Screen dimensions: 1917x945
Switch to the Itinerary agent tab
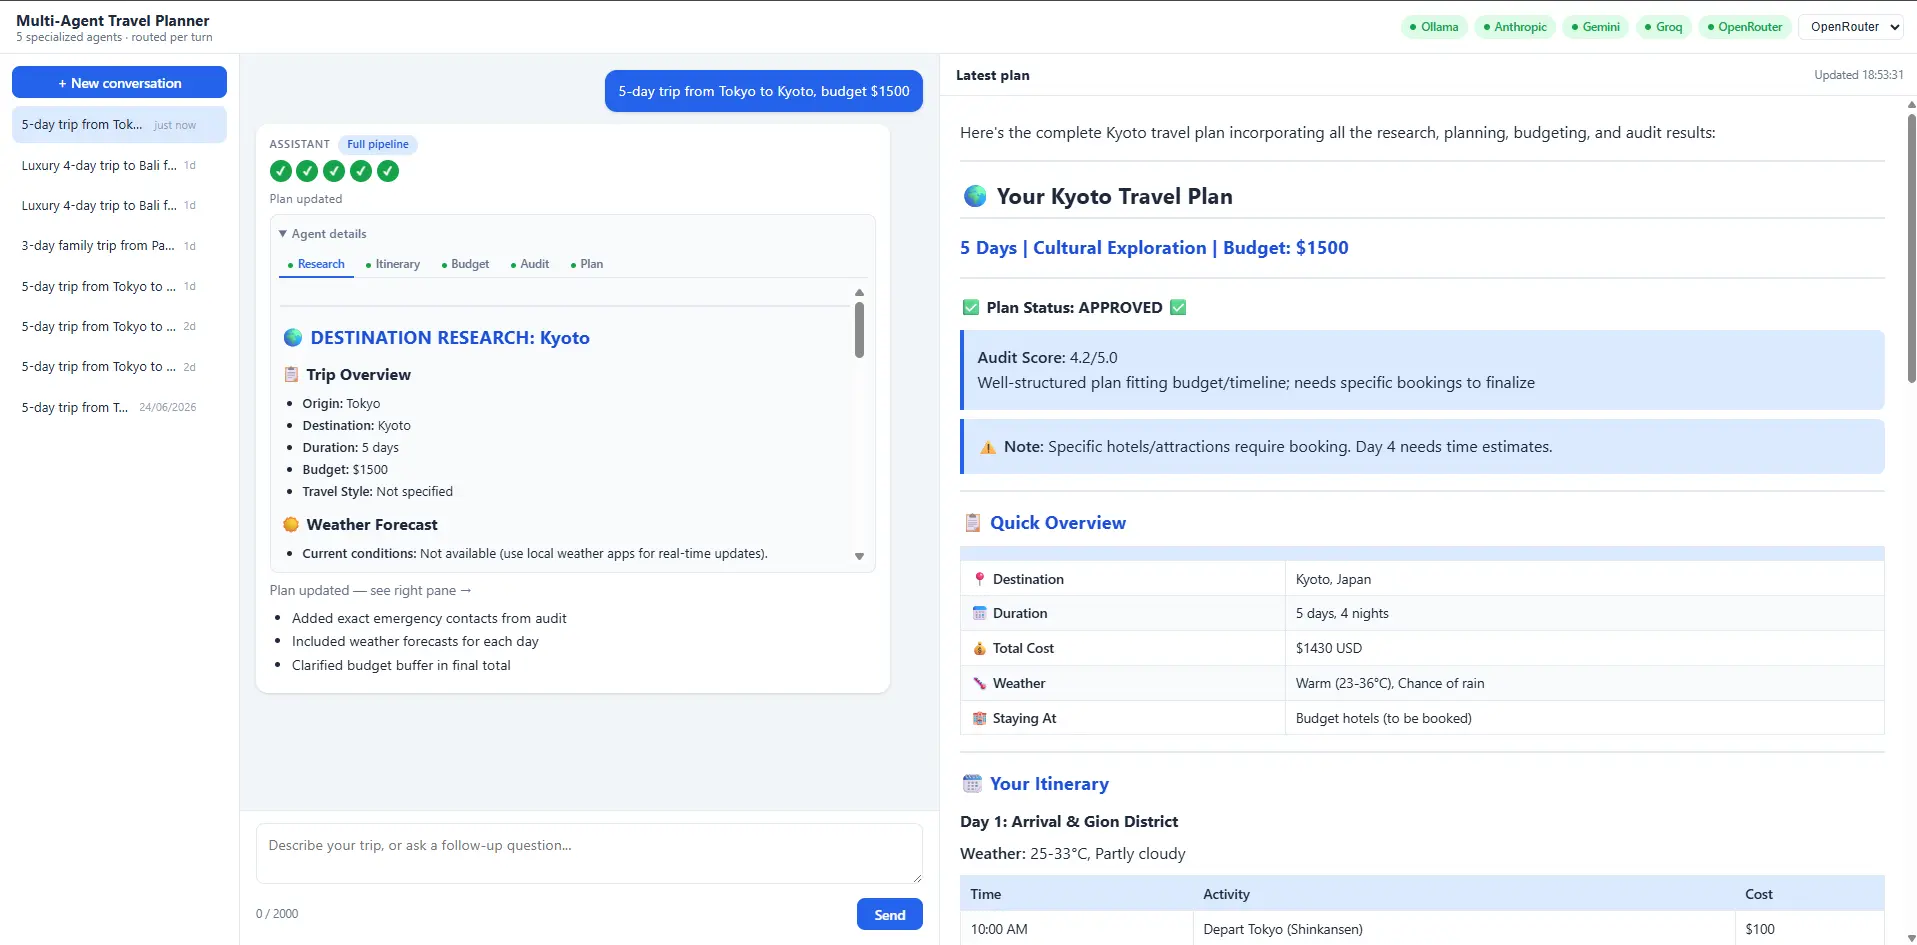click(x=393, y=264)
